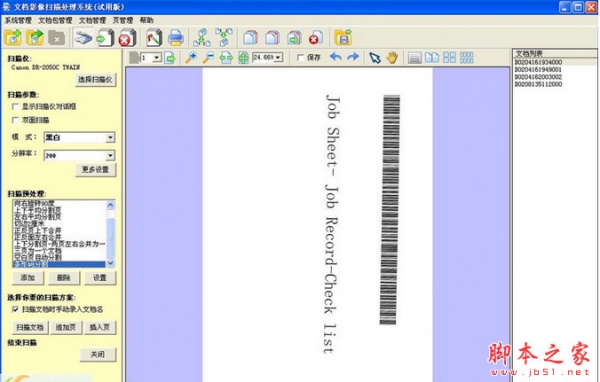Select 空白页自动分割 in preprocessing list
Viewport: 600px width, 382px height.
pos(38,258)
